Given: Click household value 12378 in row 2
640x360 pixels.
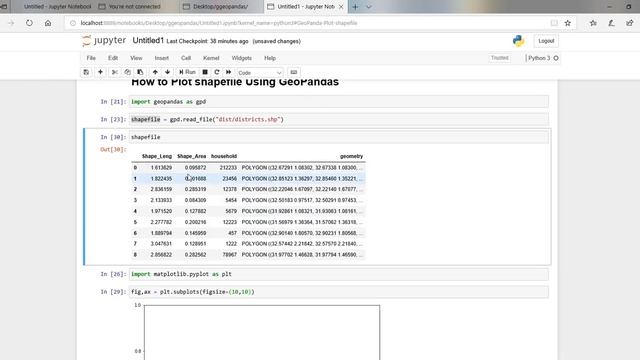Looking at the screenshot, I should pos(230,189).
